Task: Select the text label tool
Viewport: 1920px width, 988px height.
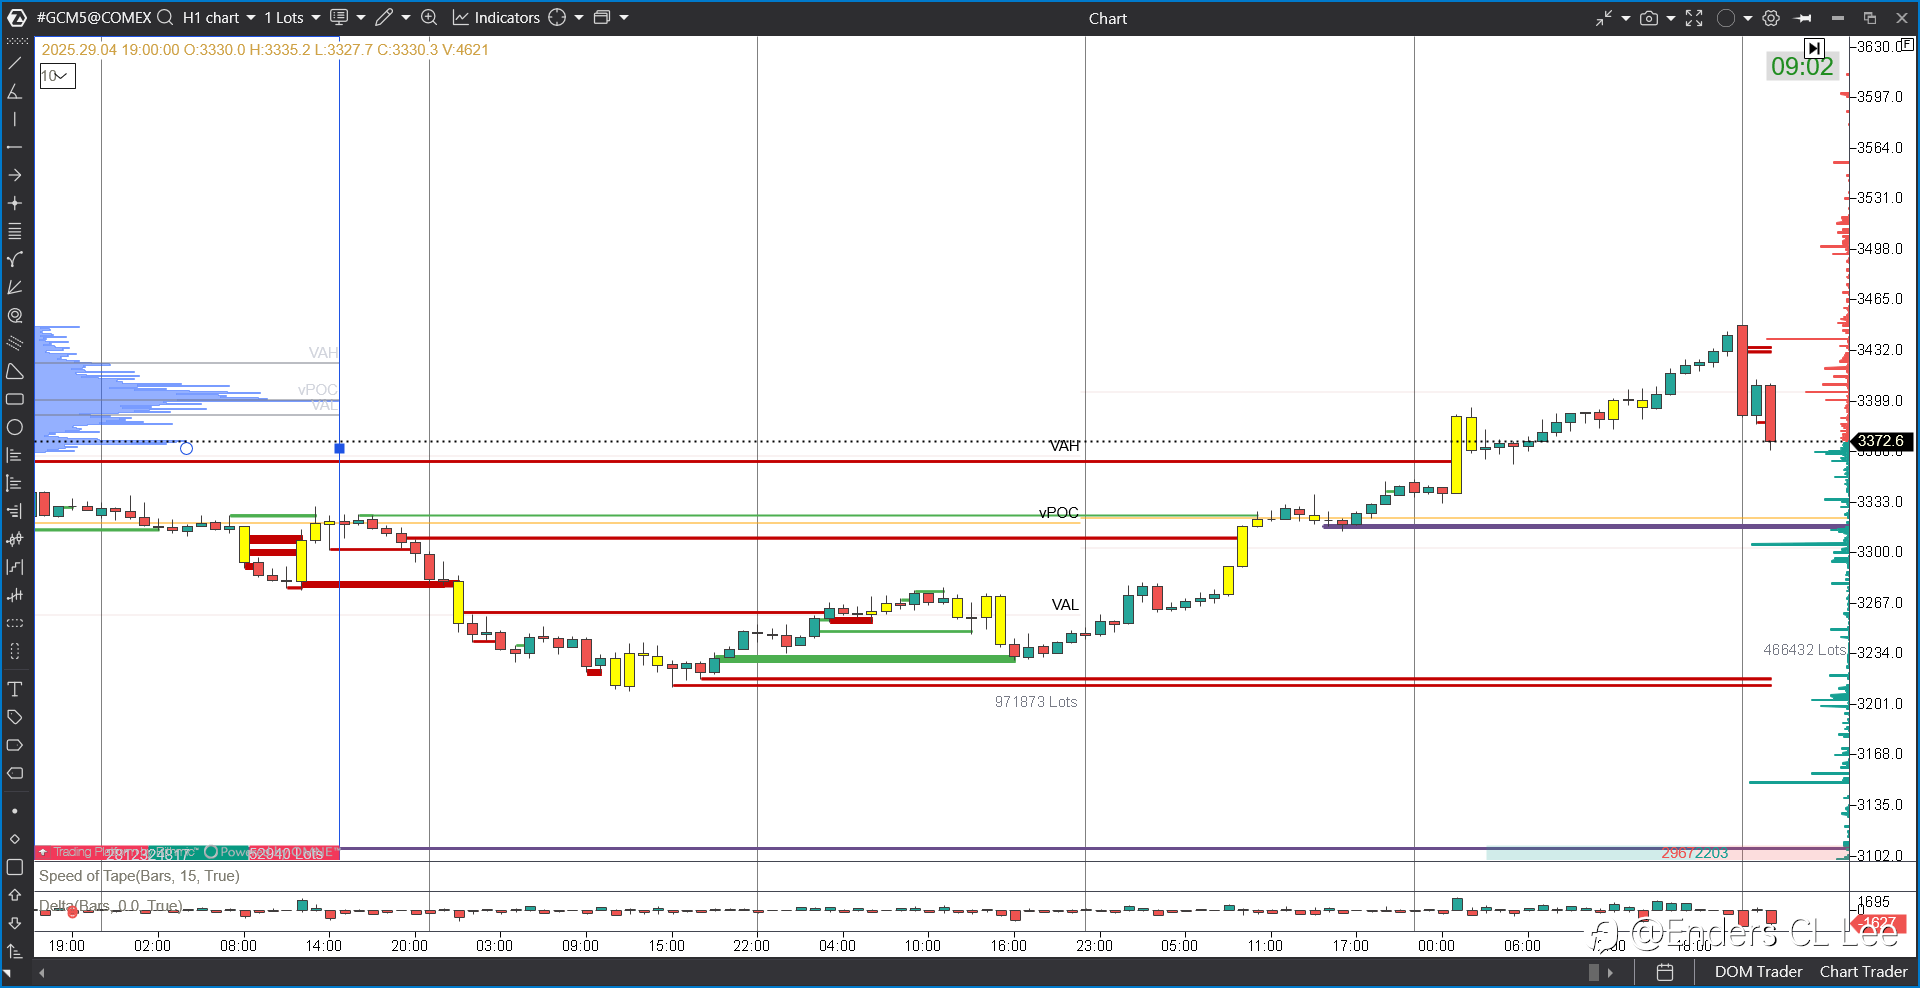Action: [x=14, y=689]
